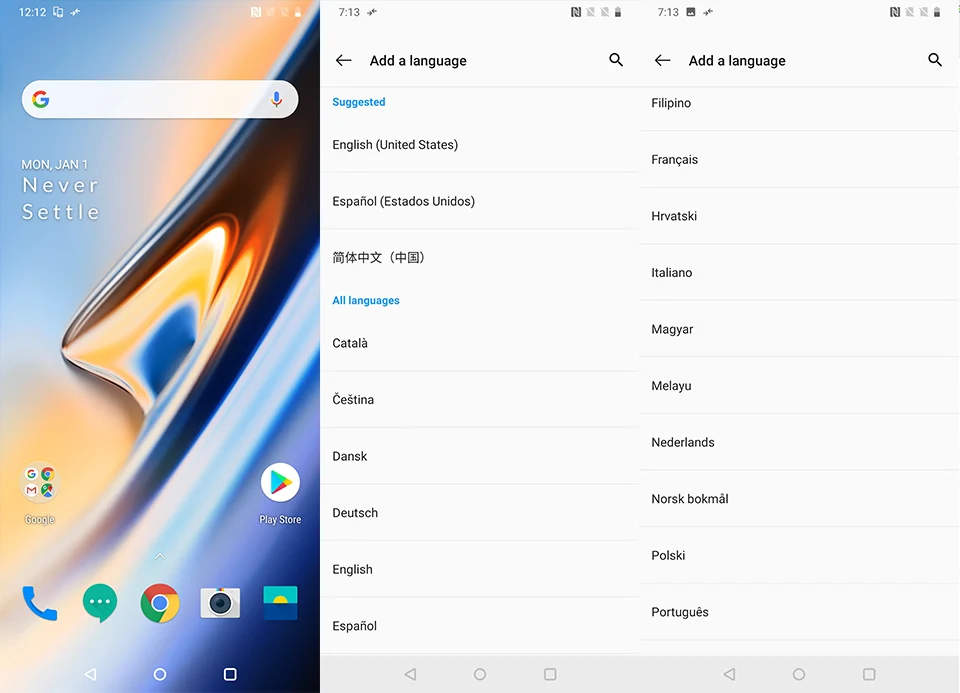Select Español (Estados Unidos) language
The width and height of the screenshot is (960, 693).
point(479,201)
